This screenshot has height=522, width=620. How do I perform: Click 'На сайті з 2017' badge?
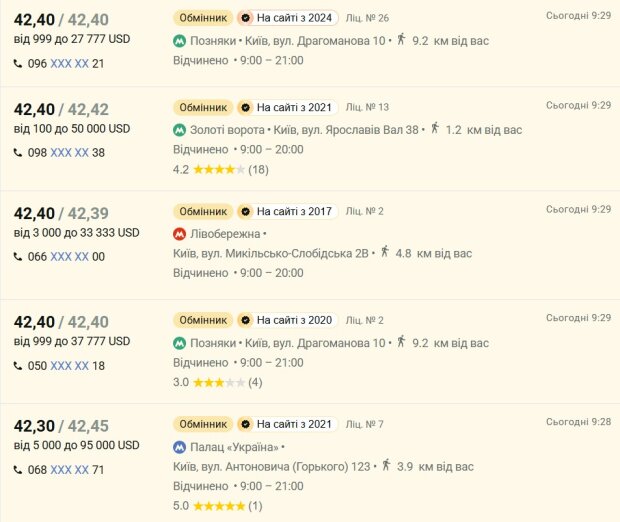click(287, 212)
